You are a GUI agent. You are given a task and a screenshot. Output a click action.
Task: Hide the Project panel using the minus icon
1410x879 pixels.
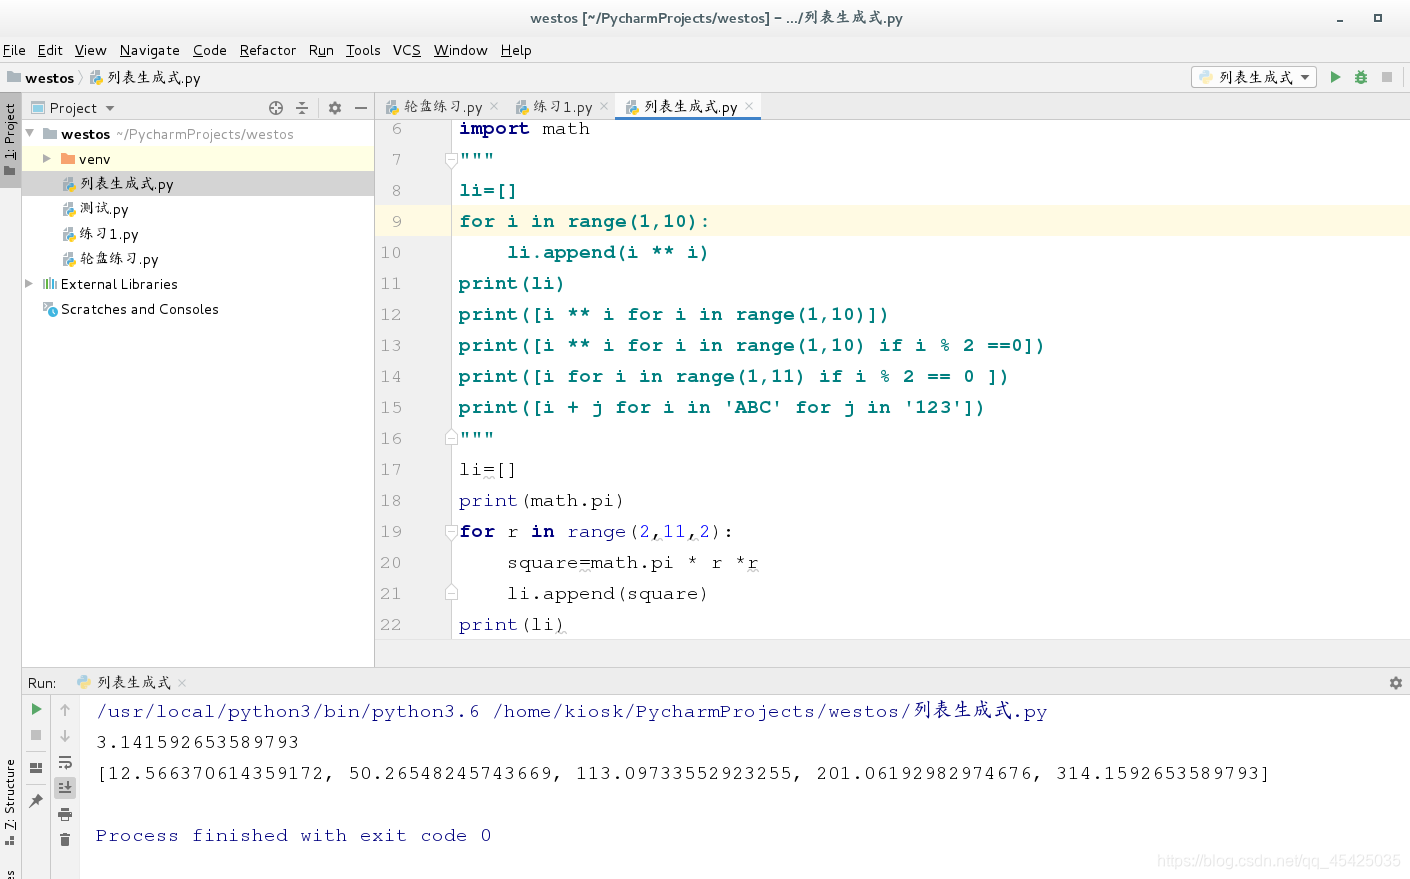[x=361, y=108]
